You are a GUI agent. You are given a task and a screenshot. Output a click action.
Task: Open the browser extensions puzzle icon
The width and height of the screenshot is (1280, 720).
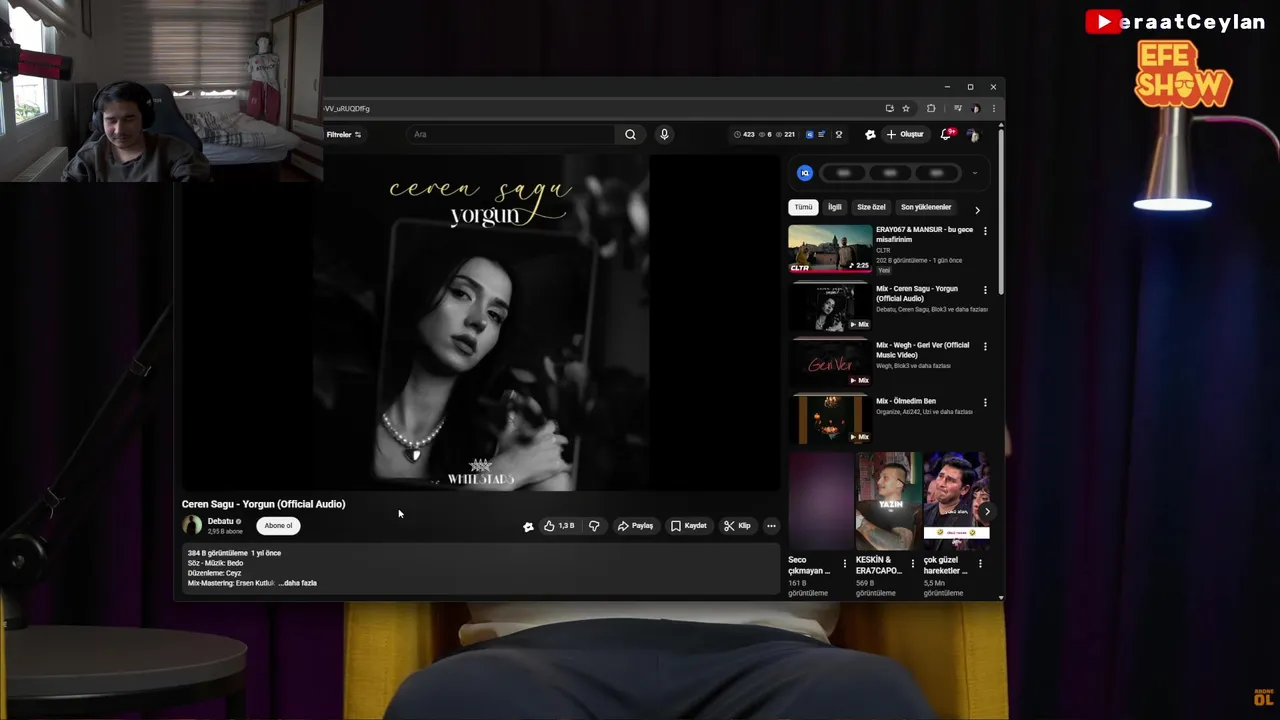pyautogui.click(x=931, y=108)
